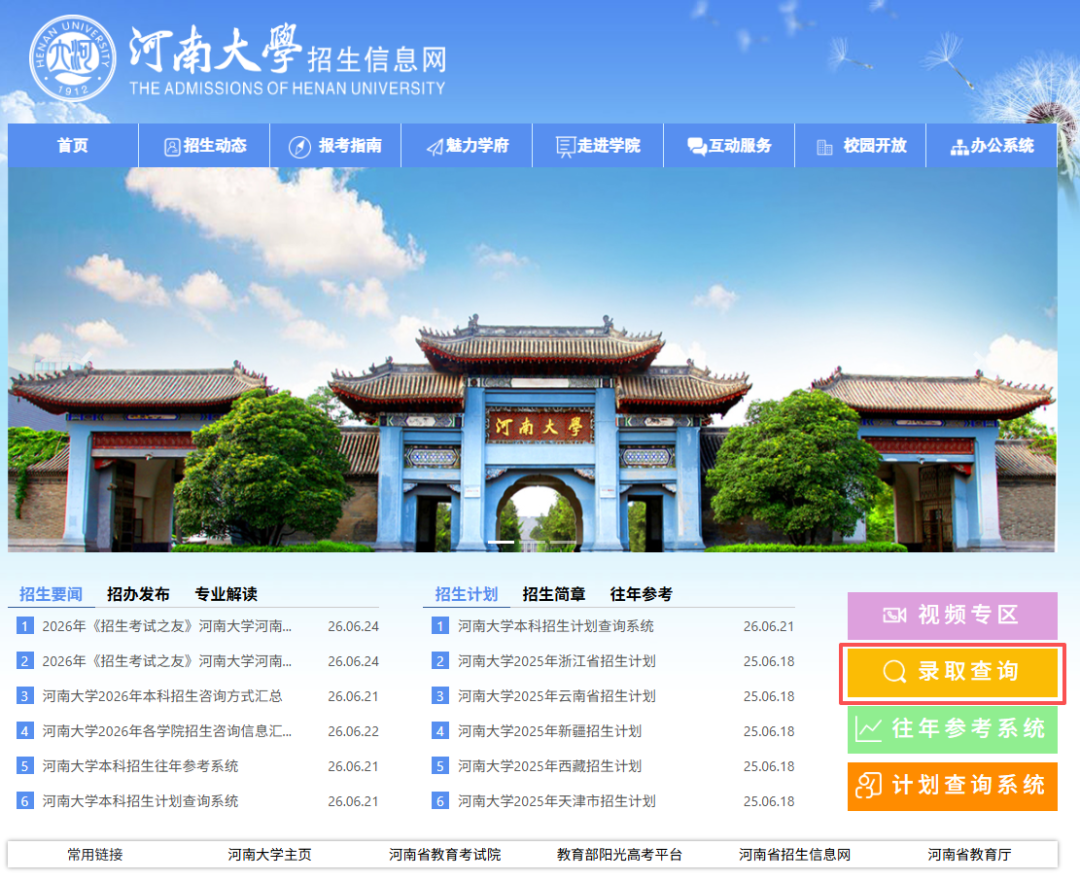Viewport: 1080px width, 882px height.
Task: Open the 河南省教育考试院 footer link
Action: tap(445, 855)
